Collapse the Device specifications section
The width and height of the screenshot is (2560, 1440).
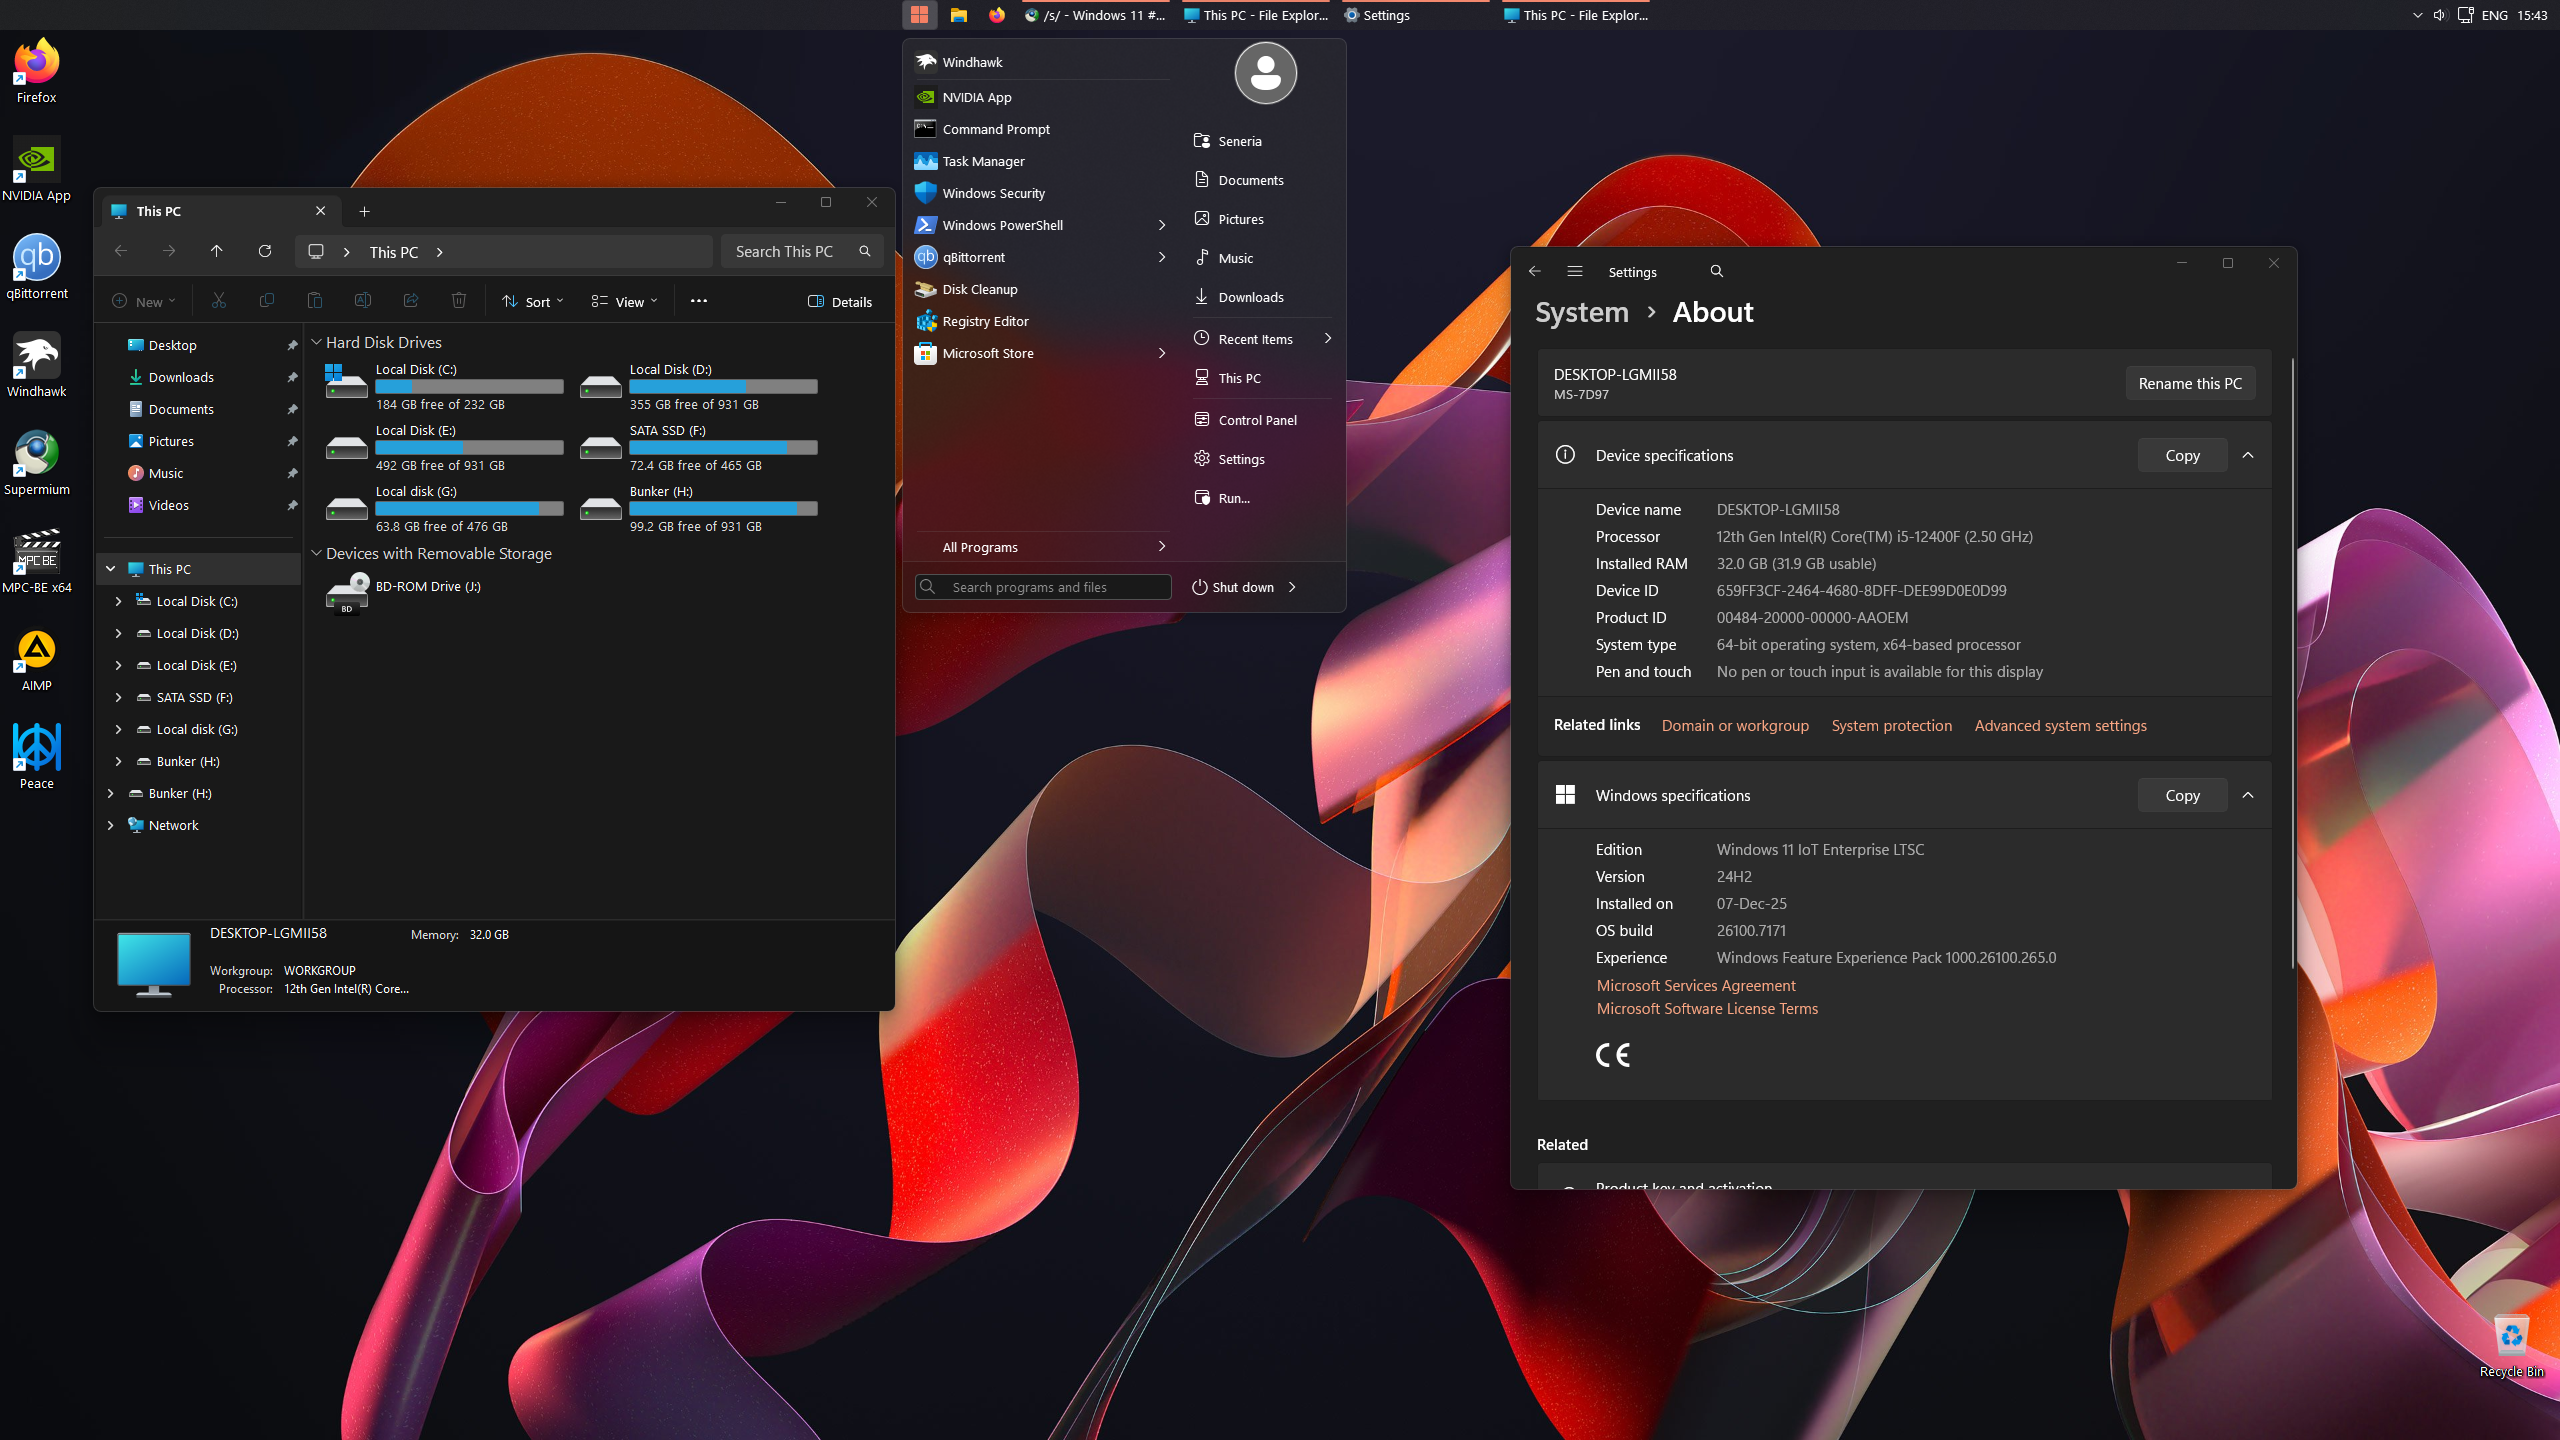2248,455
